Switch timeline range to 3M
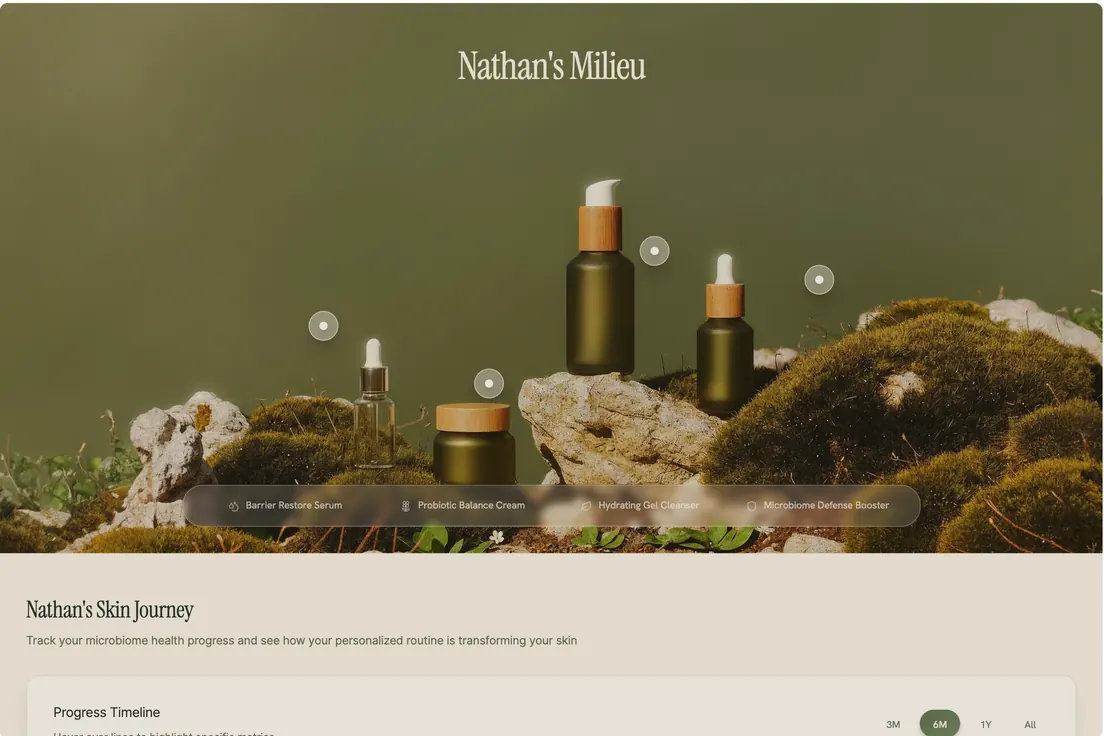 pyautogui.click(x=893, y=724)
